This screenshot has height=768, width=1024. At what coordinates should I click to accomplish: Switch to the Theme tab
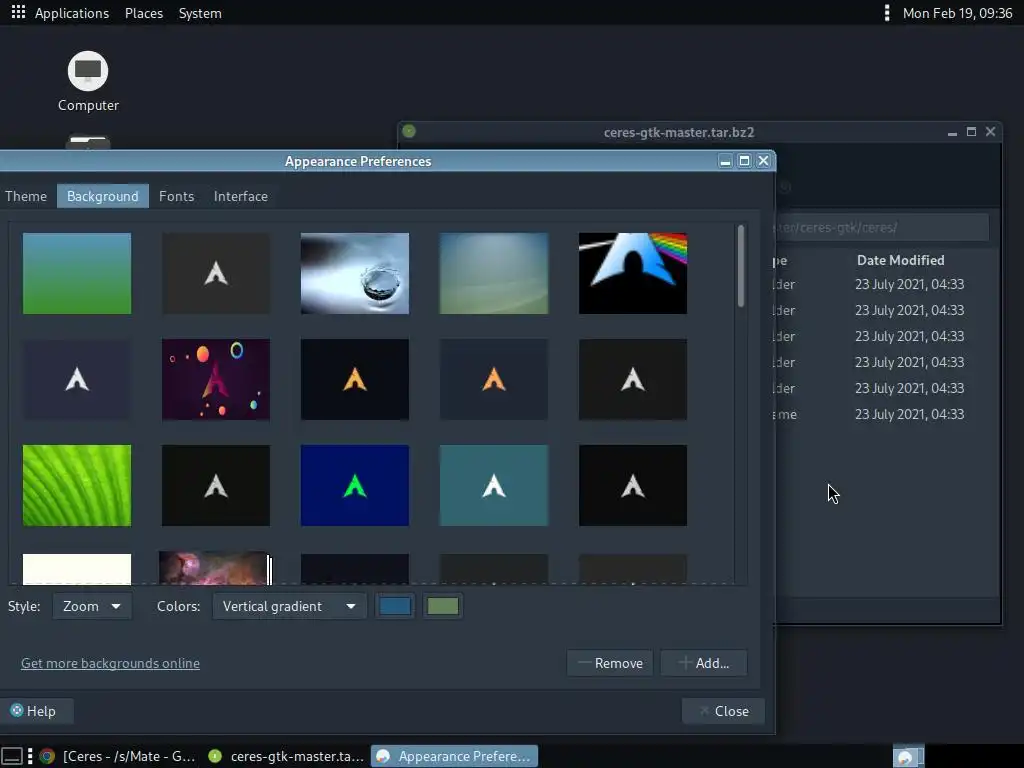click(26, 196)
